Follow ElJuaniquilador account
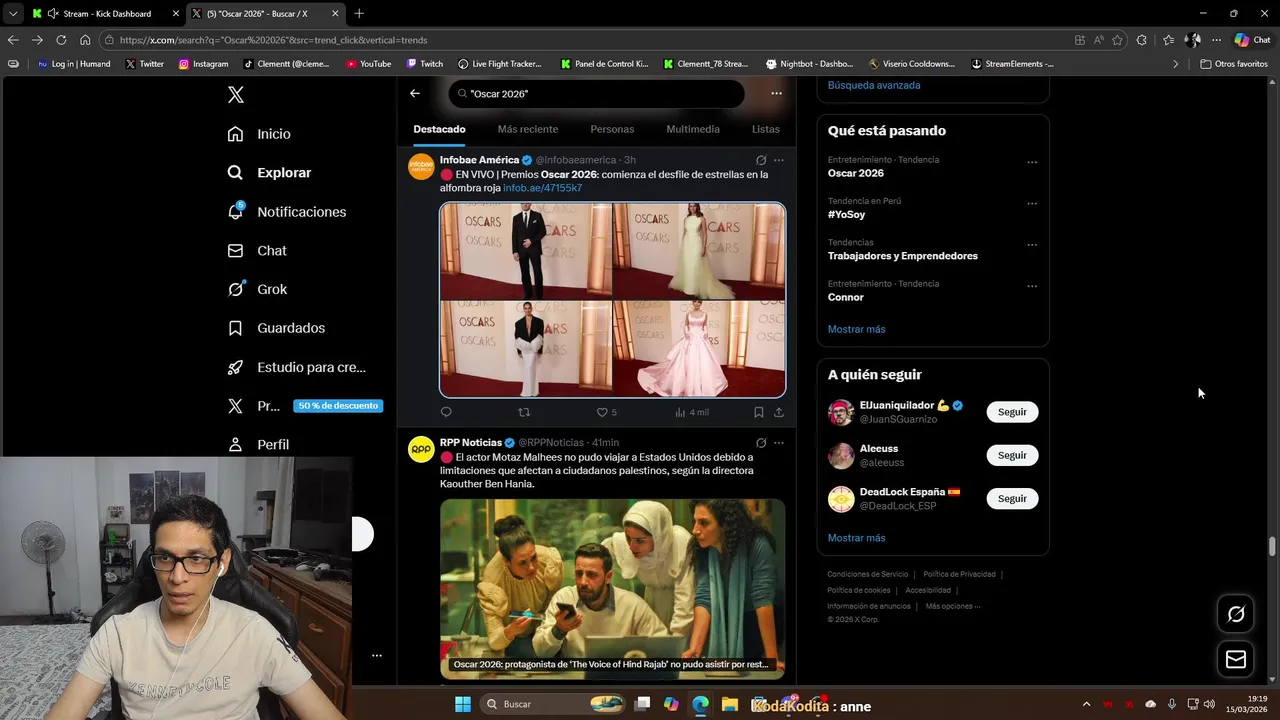The width and height of the screenshot is (1280, 720). pyautogui.click(x=1012, y=412)
